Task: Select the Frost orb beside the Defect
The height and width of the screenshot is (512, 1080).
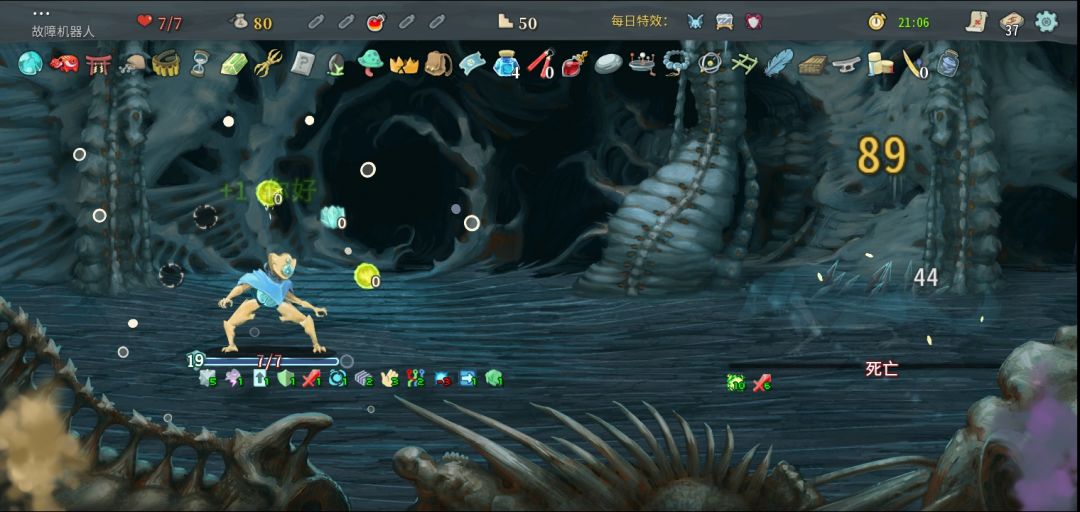Action: [333, 216]
